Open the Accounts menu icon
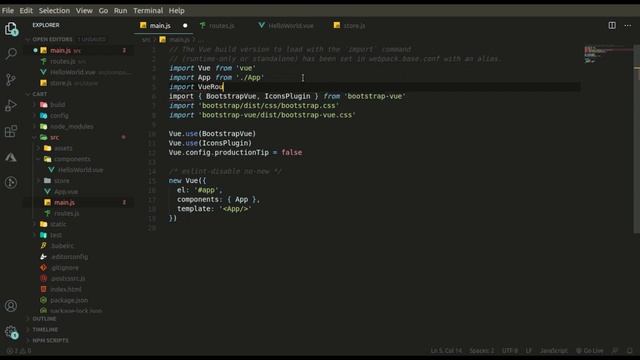 (x=11, y=306)
